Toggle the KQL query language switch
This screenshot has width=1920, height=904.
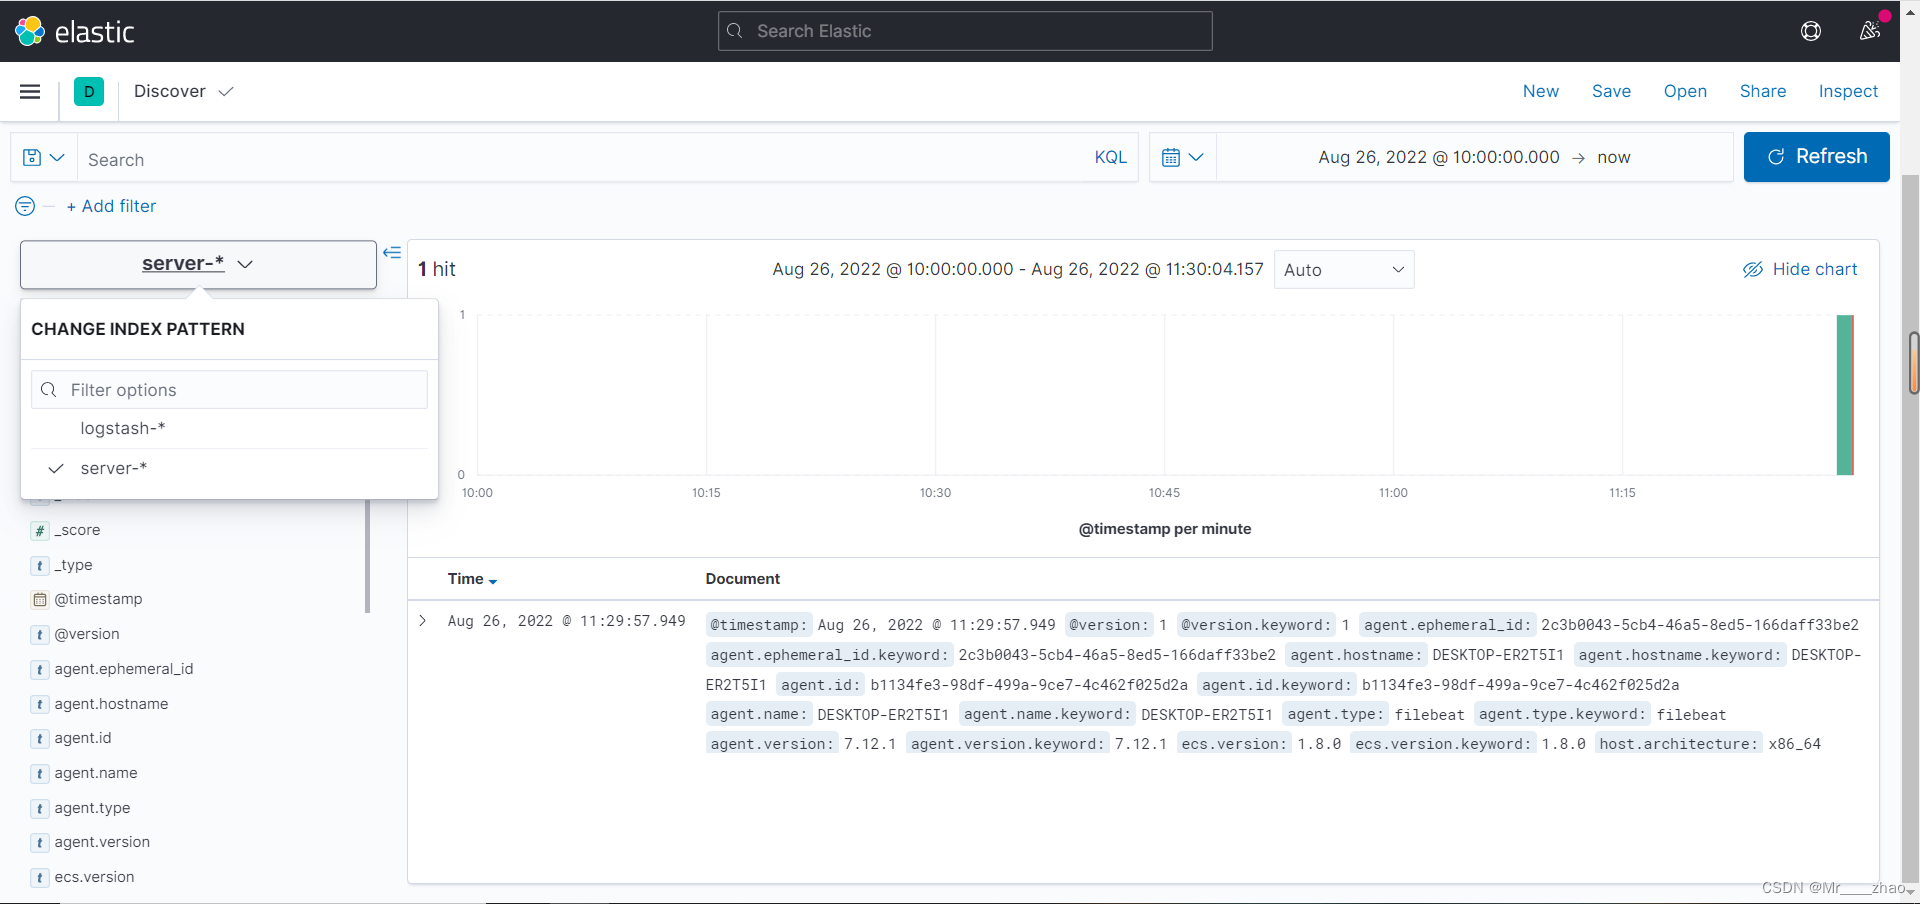coord(1110,157)
